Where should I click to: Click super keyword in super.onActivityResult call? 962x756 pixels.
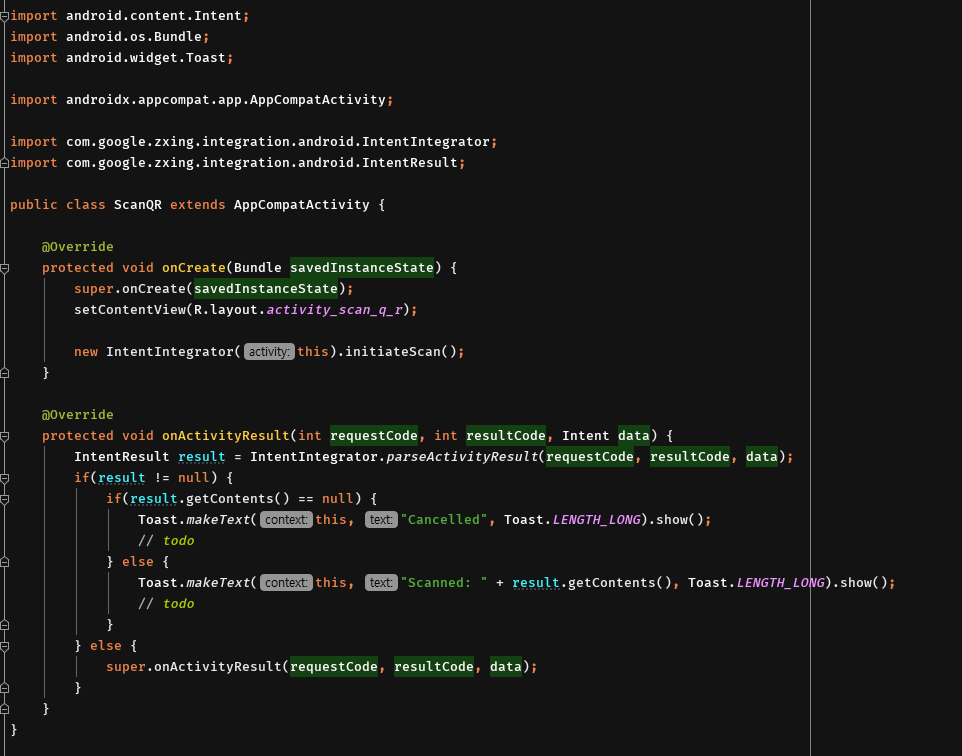coord(126,667)
